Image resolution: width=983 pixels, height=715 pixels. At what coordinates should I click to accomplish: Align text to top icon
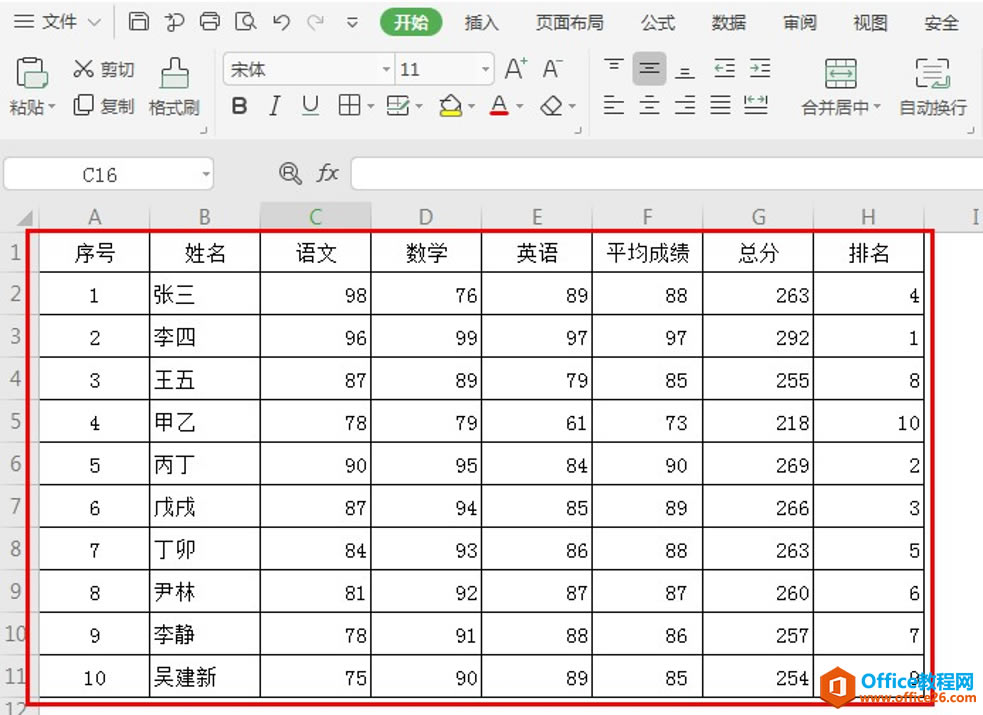(614, 66)
